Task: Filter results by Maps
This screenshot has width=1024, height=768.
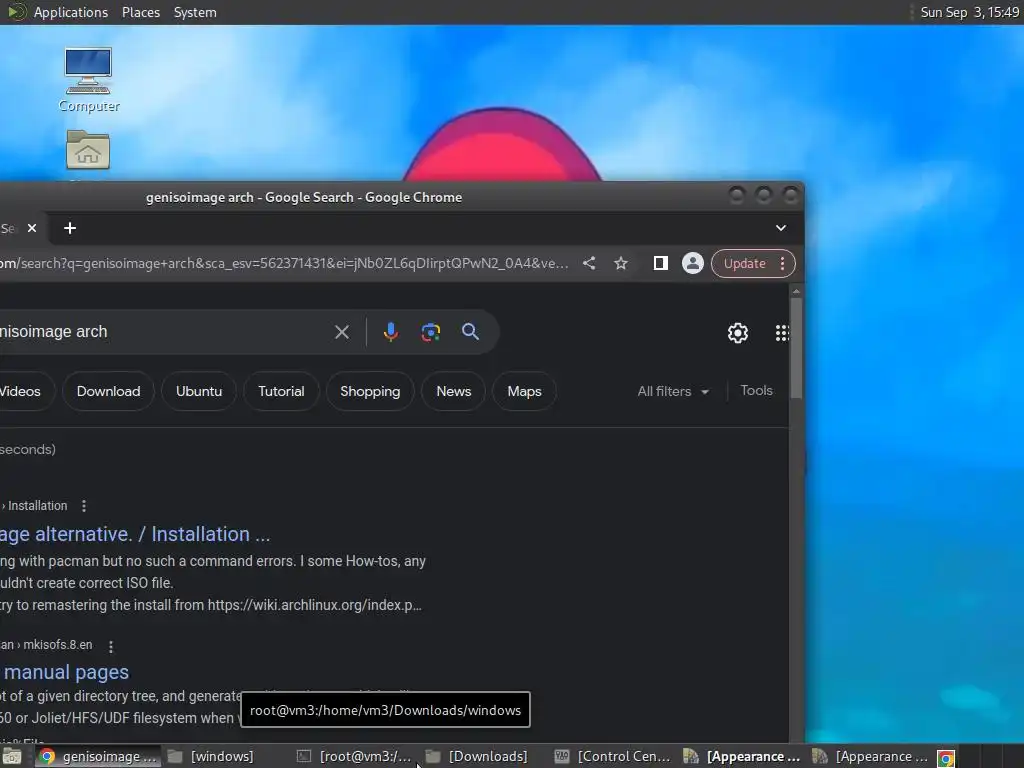Action: pos(524,391)
